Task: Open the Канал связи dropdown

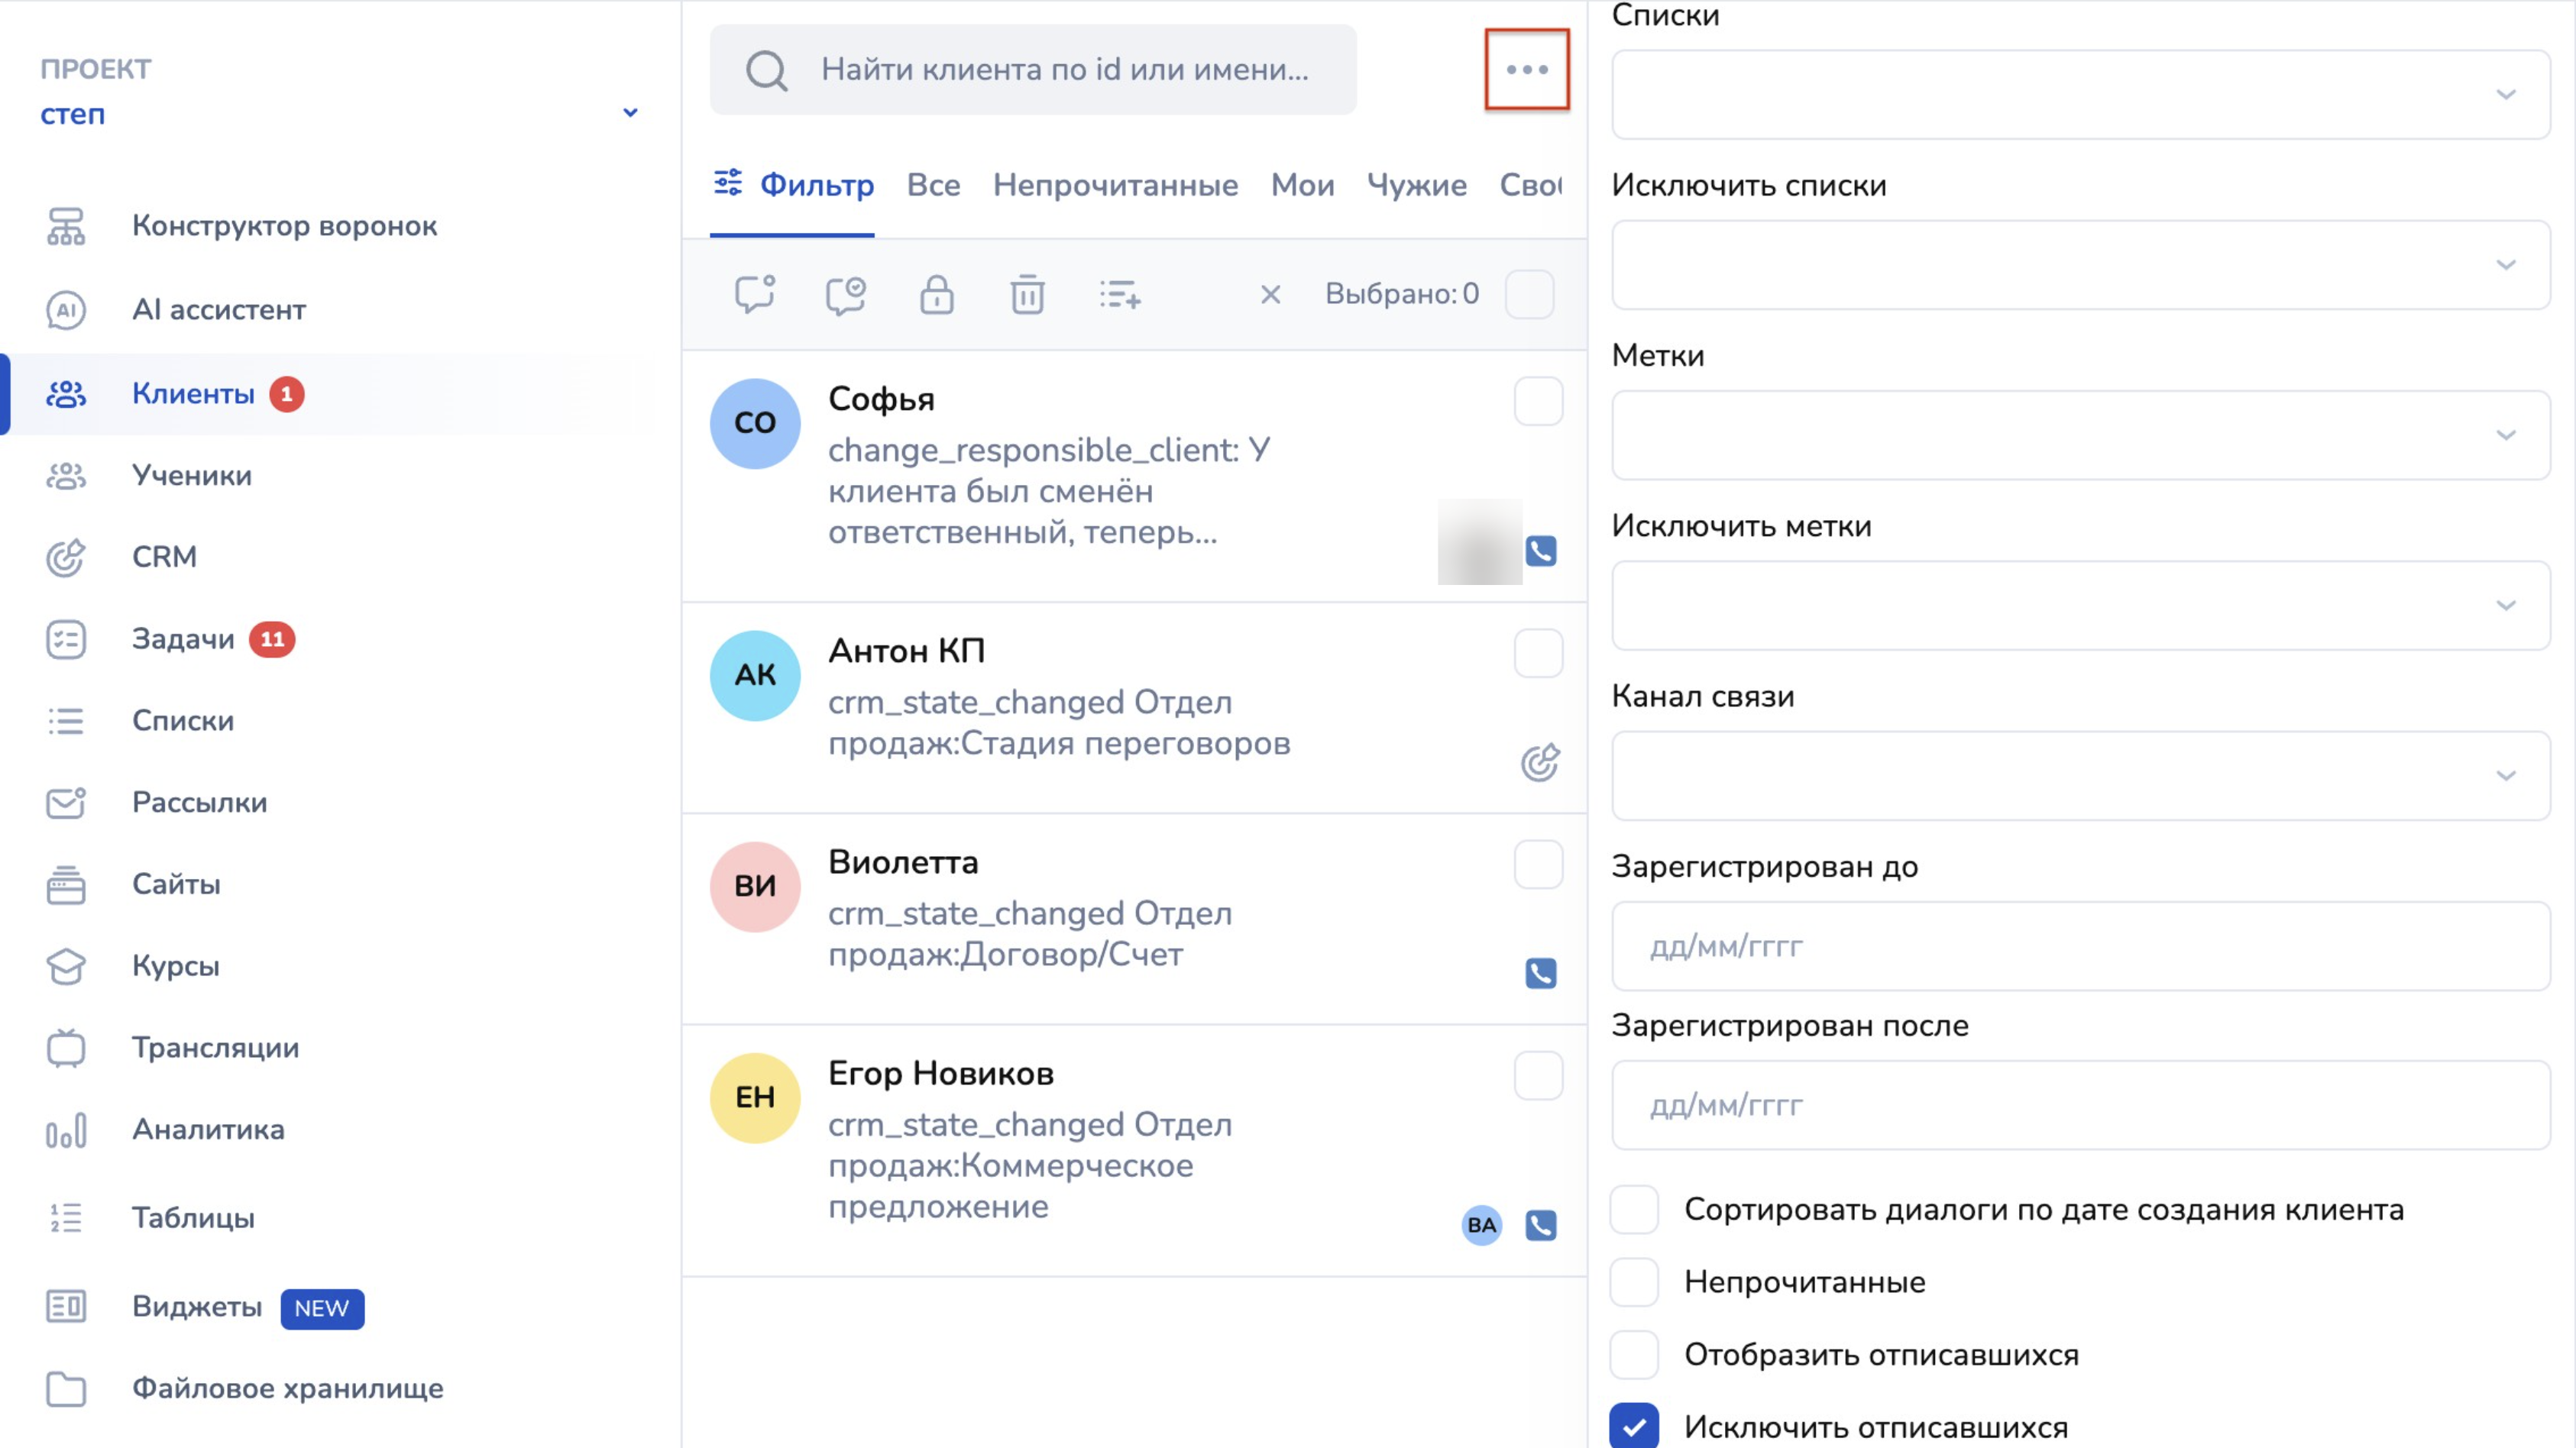Action: 2080,776
